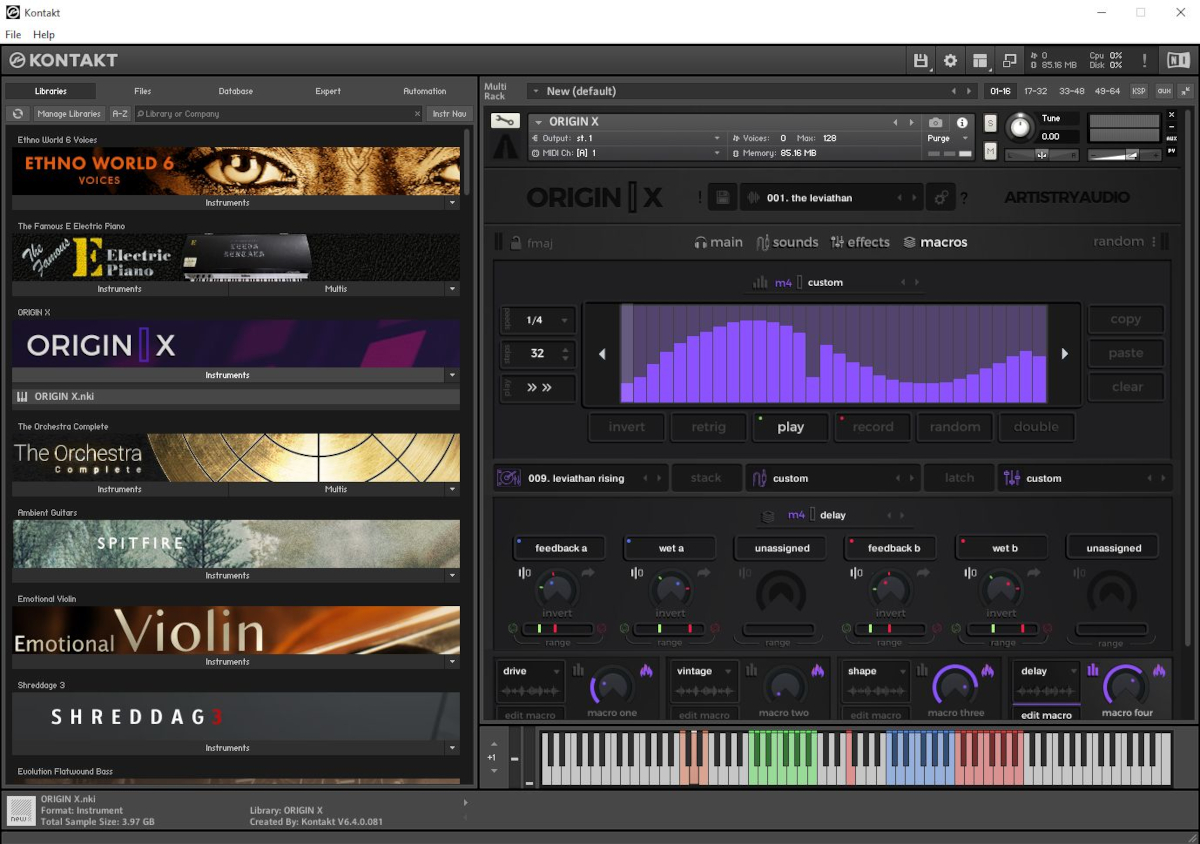
Task: Switch to the Database tab
Action: (236, 91)
